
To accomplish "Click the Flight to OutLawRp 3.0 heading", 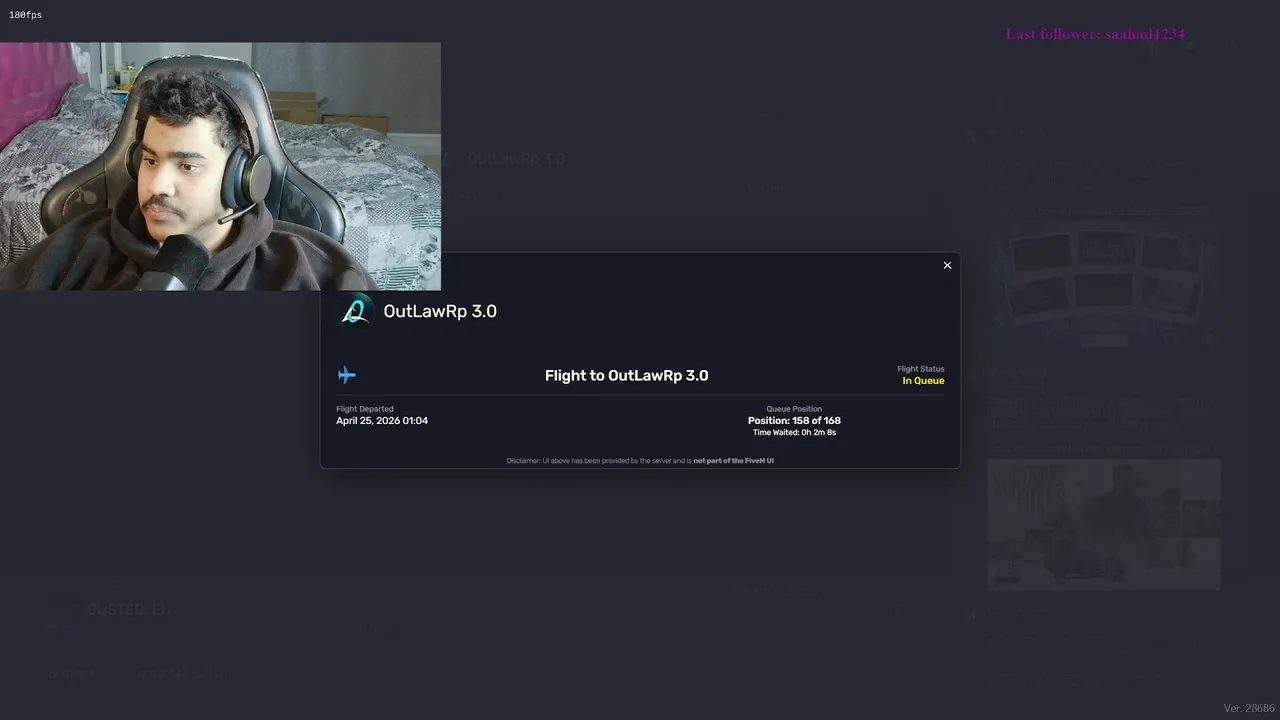I will point(626,375).
